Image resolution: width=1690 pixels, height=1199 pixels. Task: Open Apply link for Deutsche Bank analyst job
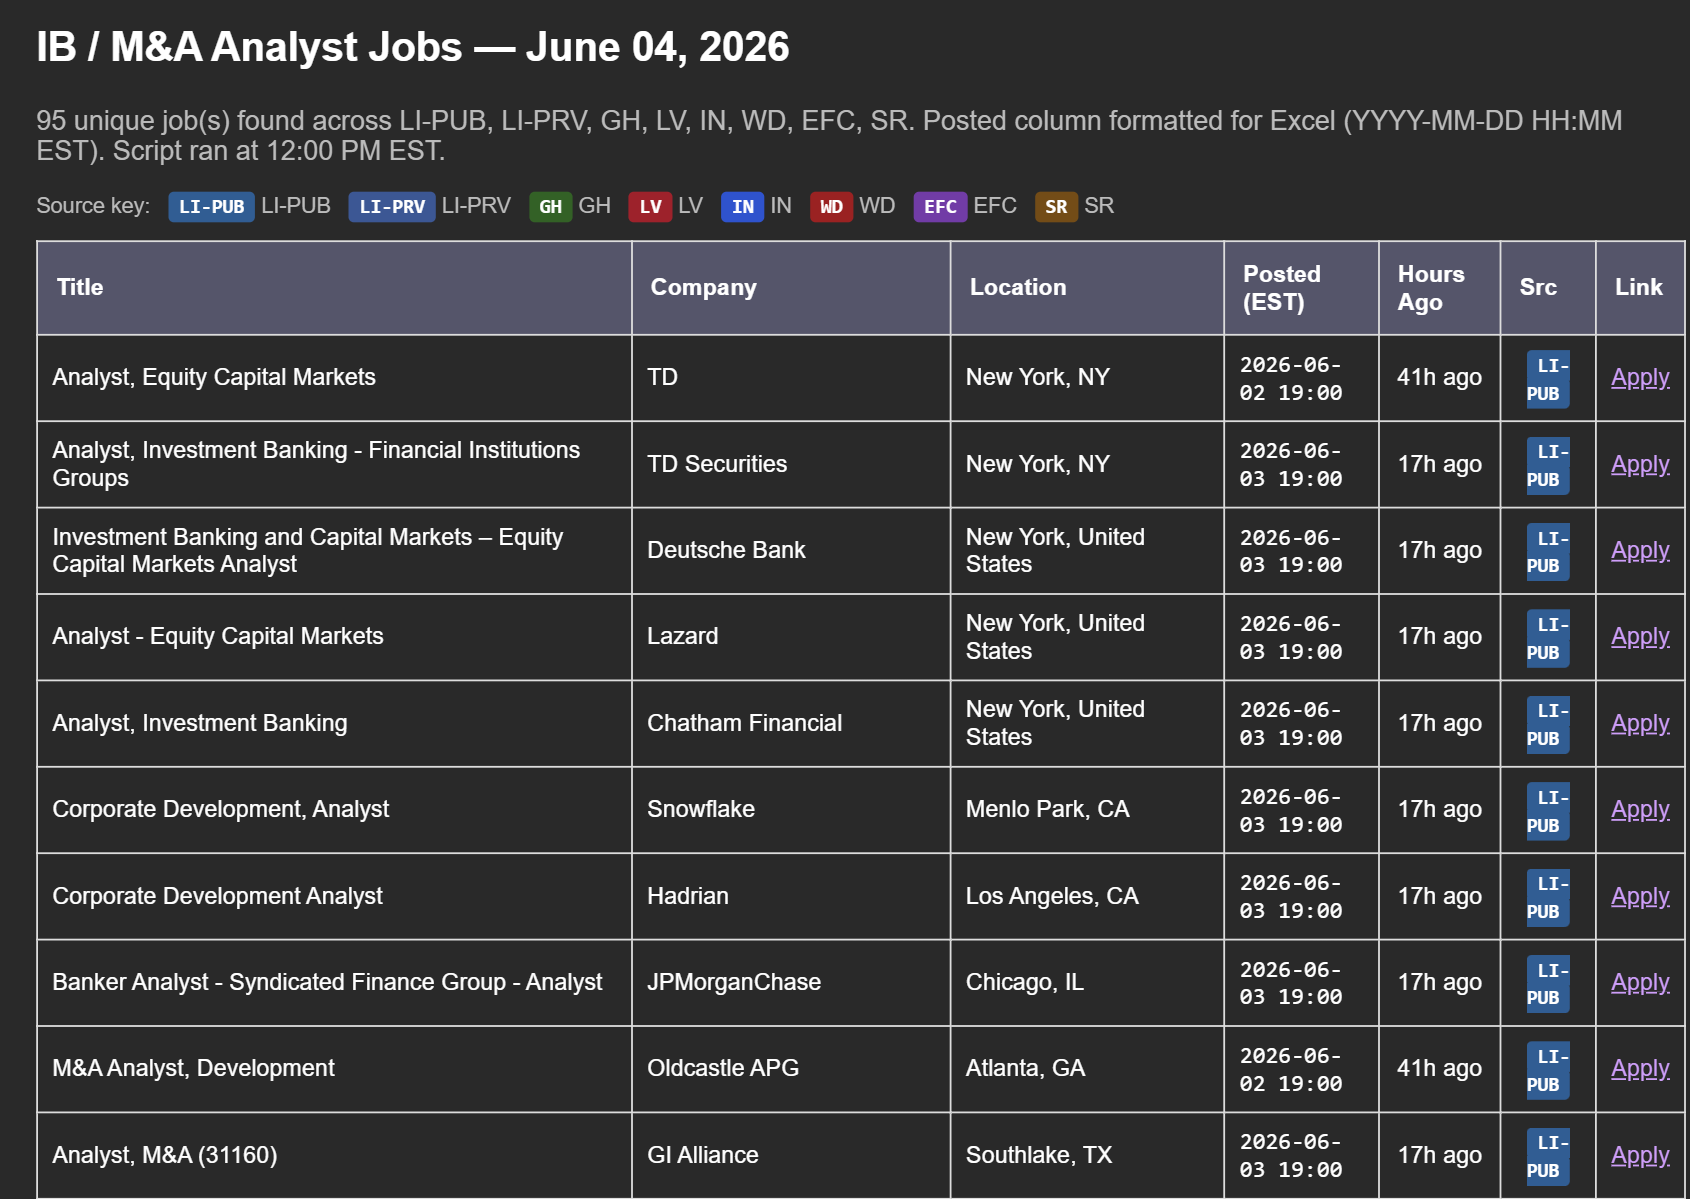click(1640, 551)
